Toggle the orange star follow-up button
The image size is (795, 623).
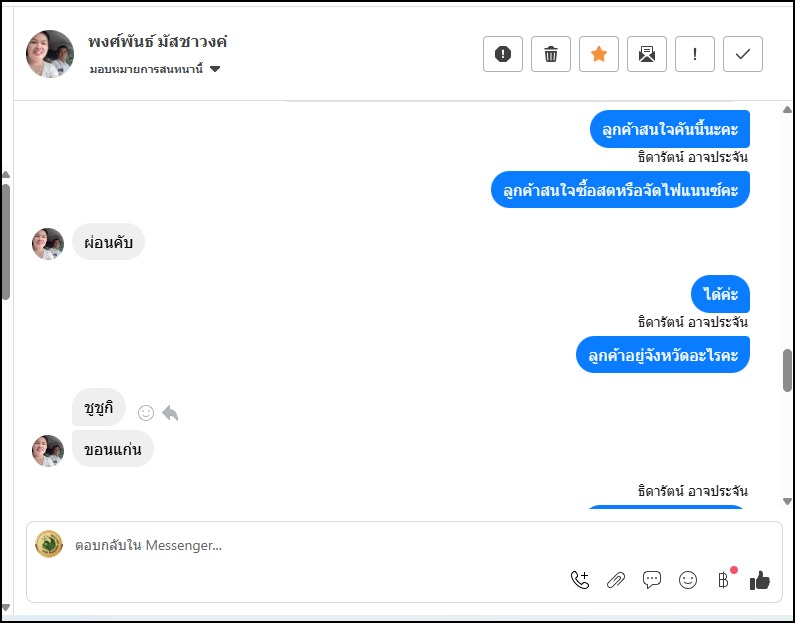click(x=599, y=54)
